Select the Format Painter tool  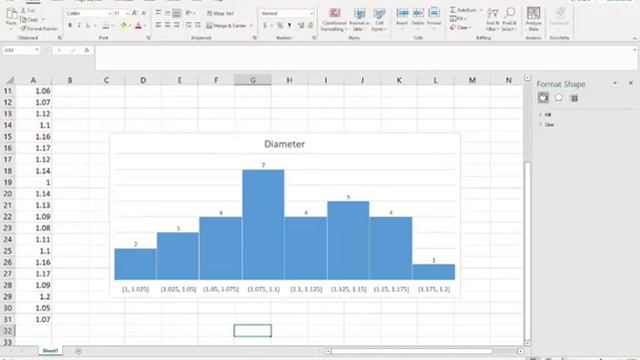point(39,29)
